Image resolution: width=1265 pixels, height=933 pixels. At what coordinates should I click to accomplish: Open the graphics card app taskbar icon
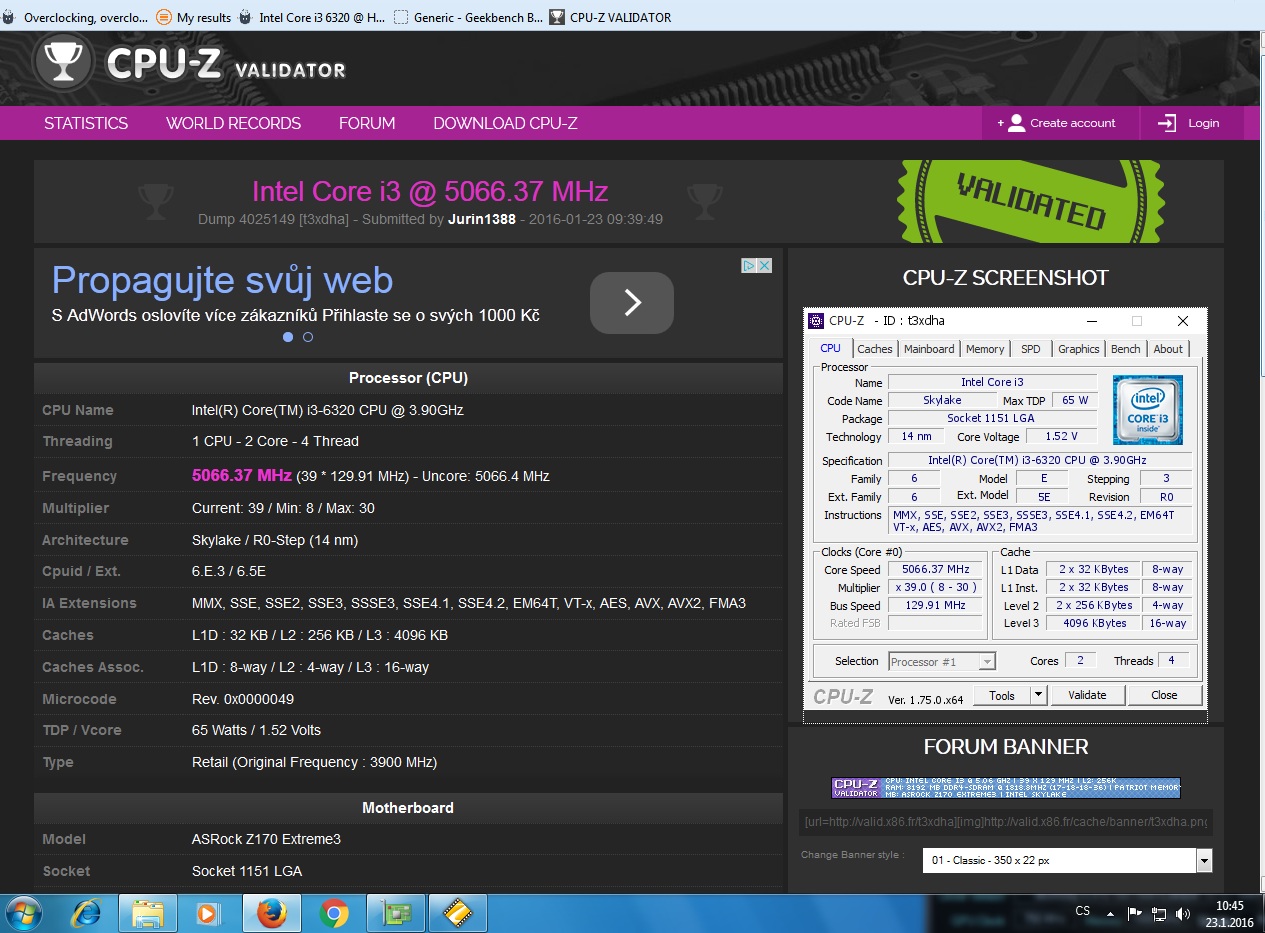tap(396, 913)
